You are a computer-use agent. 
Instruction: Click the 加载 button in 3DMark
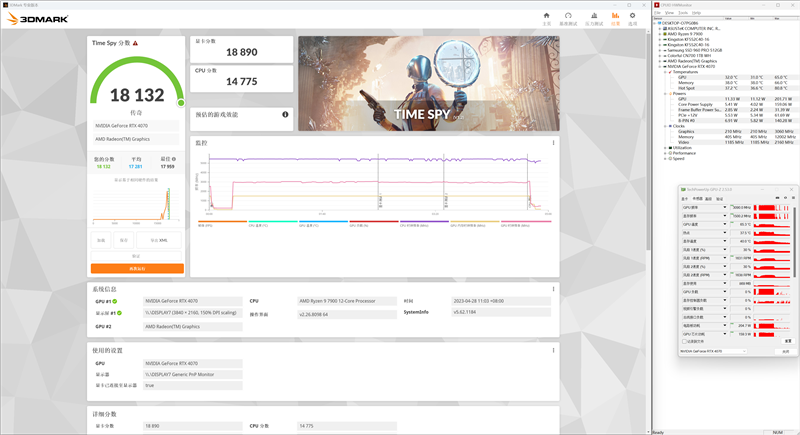pos(101,240)
